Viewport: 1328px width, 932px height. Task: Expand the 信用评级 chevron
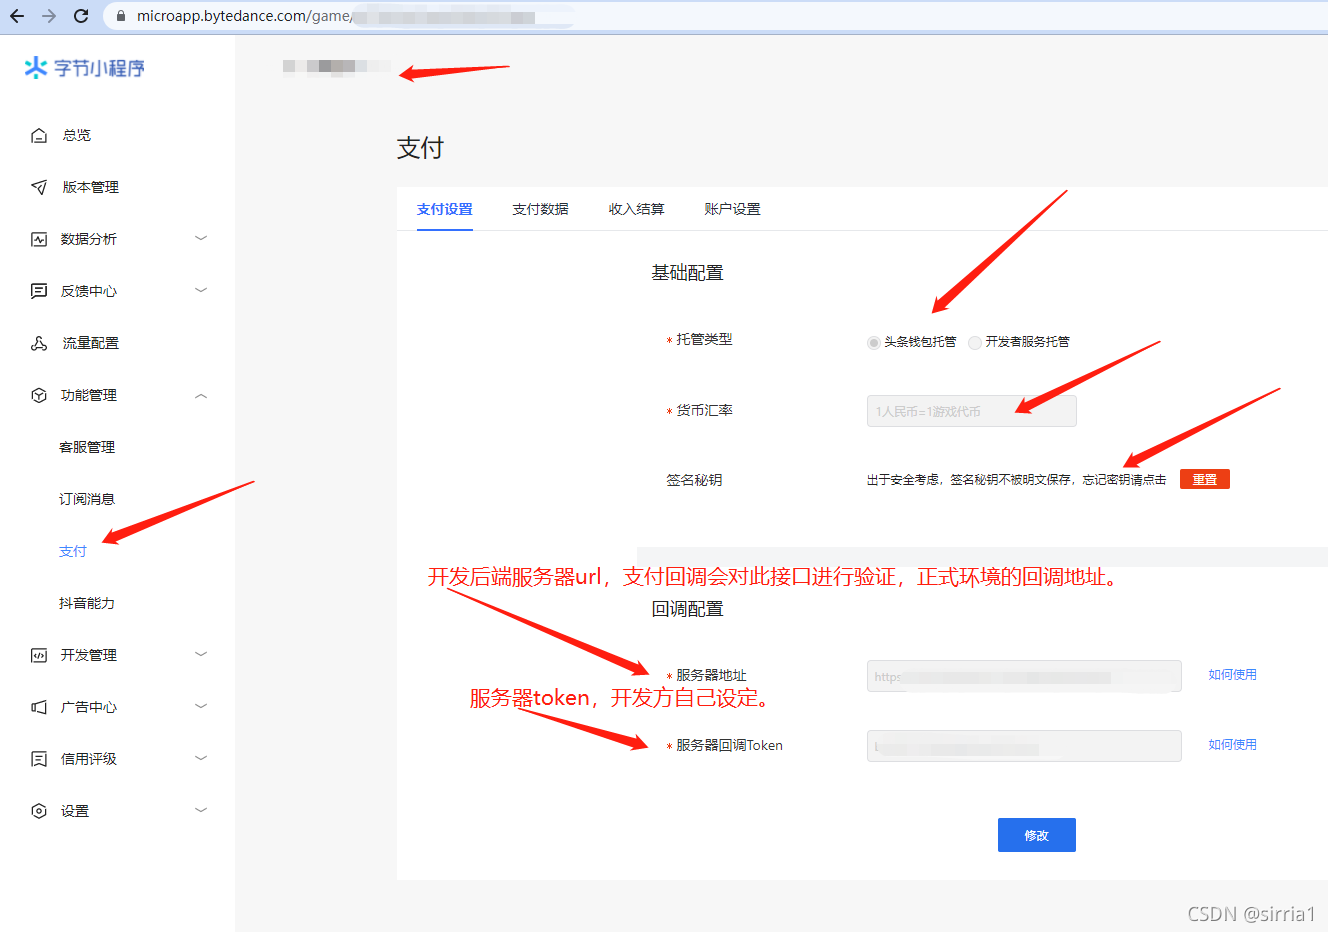coord(201,758)
